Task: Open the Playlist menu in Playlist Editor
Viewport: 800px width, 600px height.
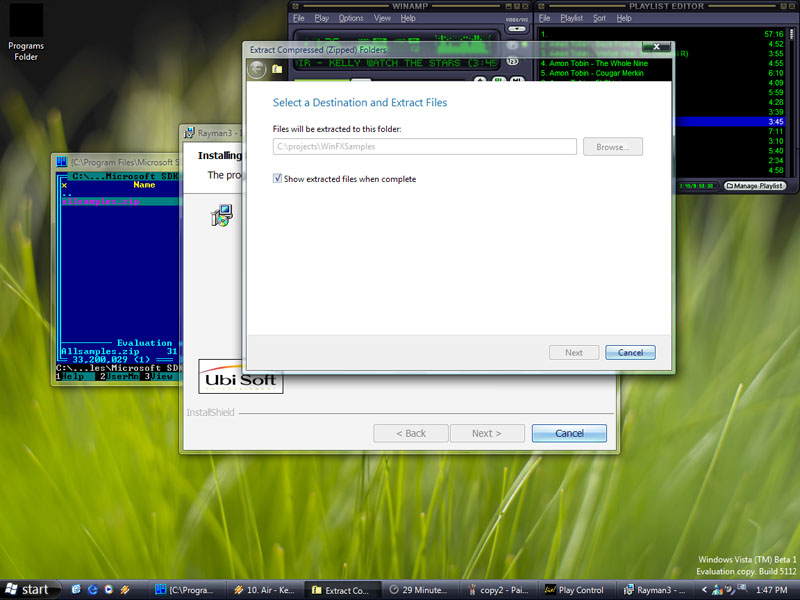Action: (x=571, y=18)
